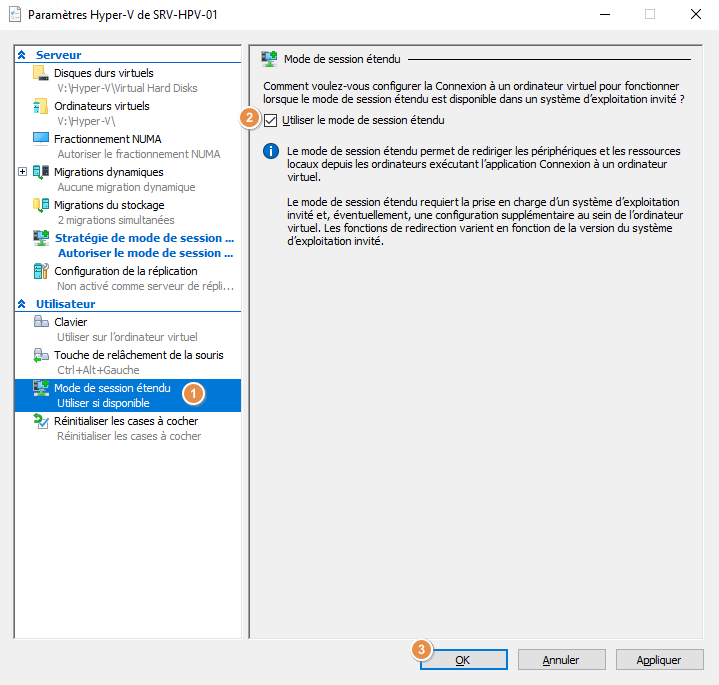Select Mode de session étendu in sidebar
719x685 pixels.
tap(128, 395)
